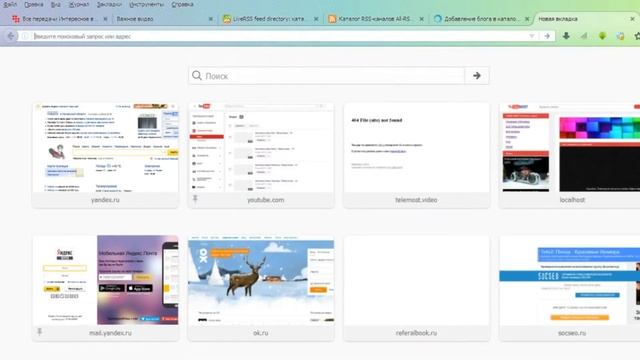Open the Правка menu
This screenshot has height=360, width=640.
[x=33, y=4]
